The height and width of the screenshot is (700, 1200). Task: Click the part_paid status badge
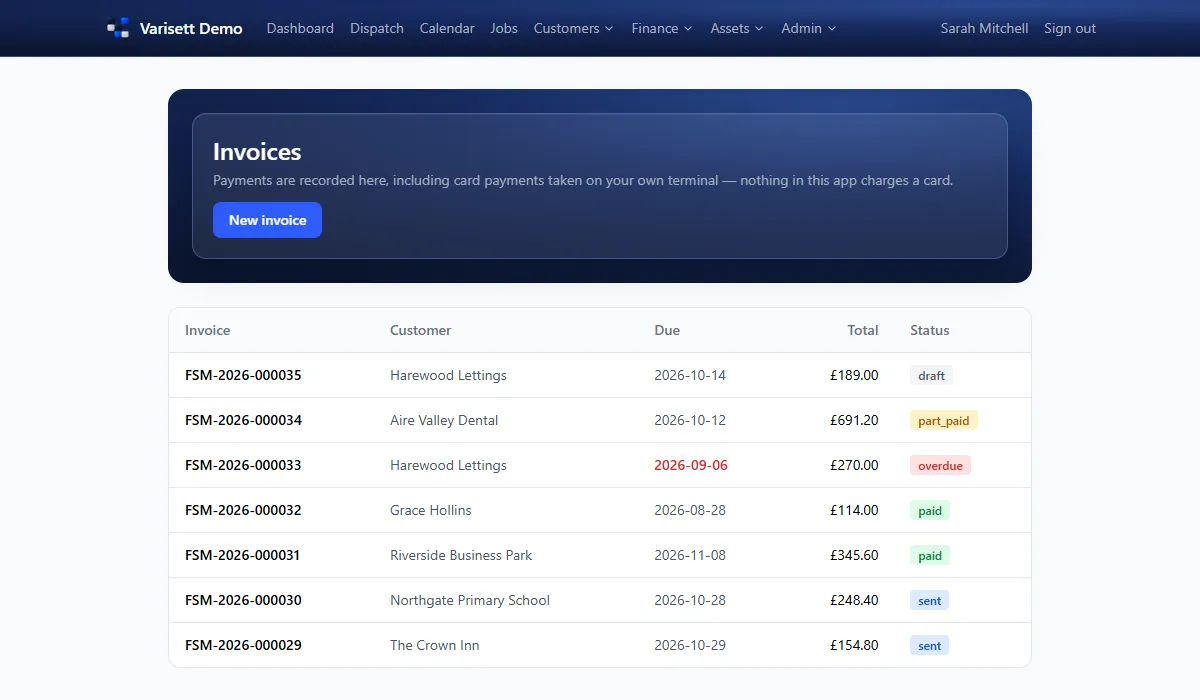coord(944,421)
